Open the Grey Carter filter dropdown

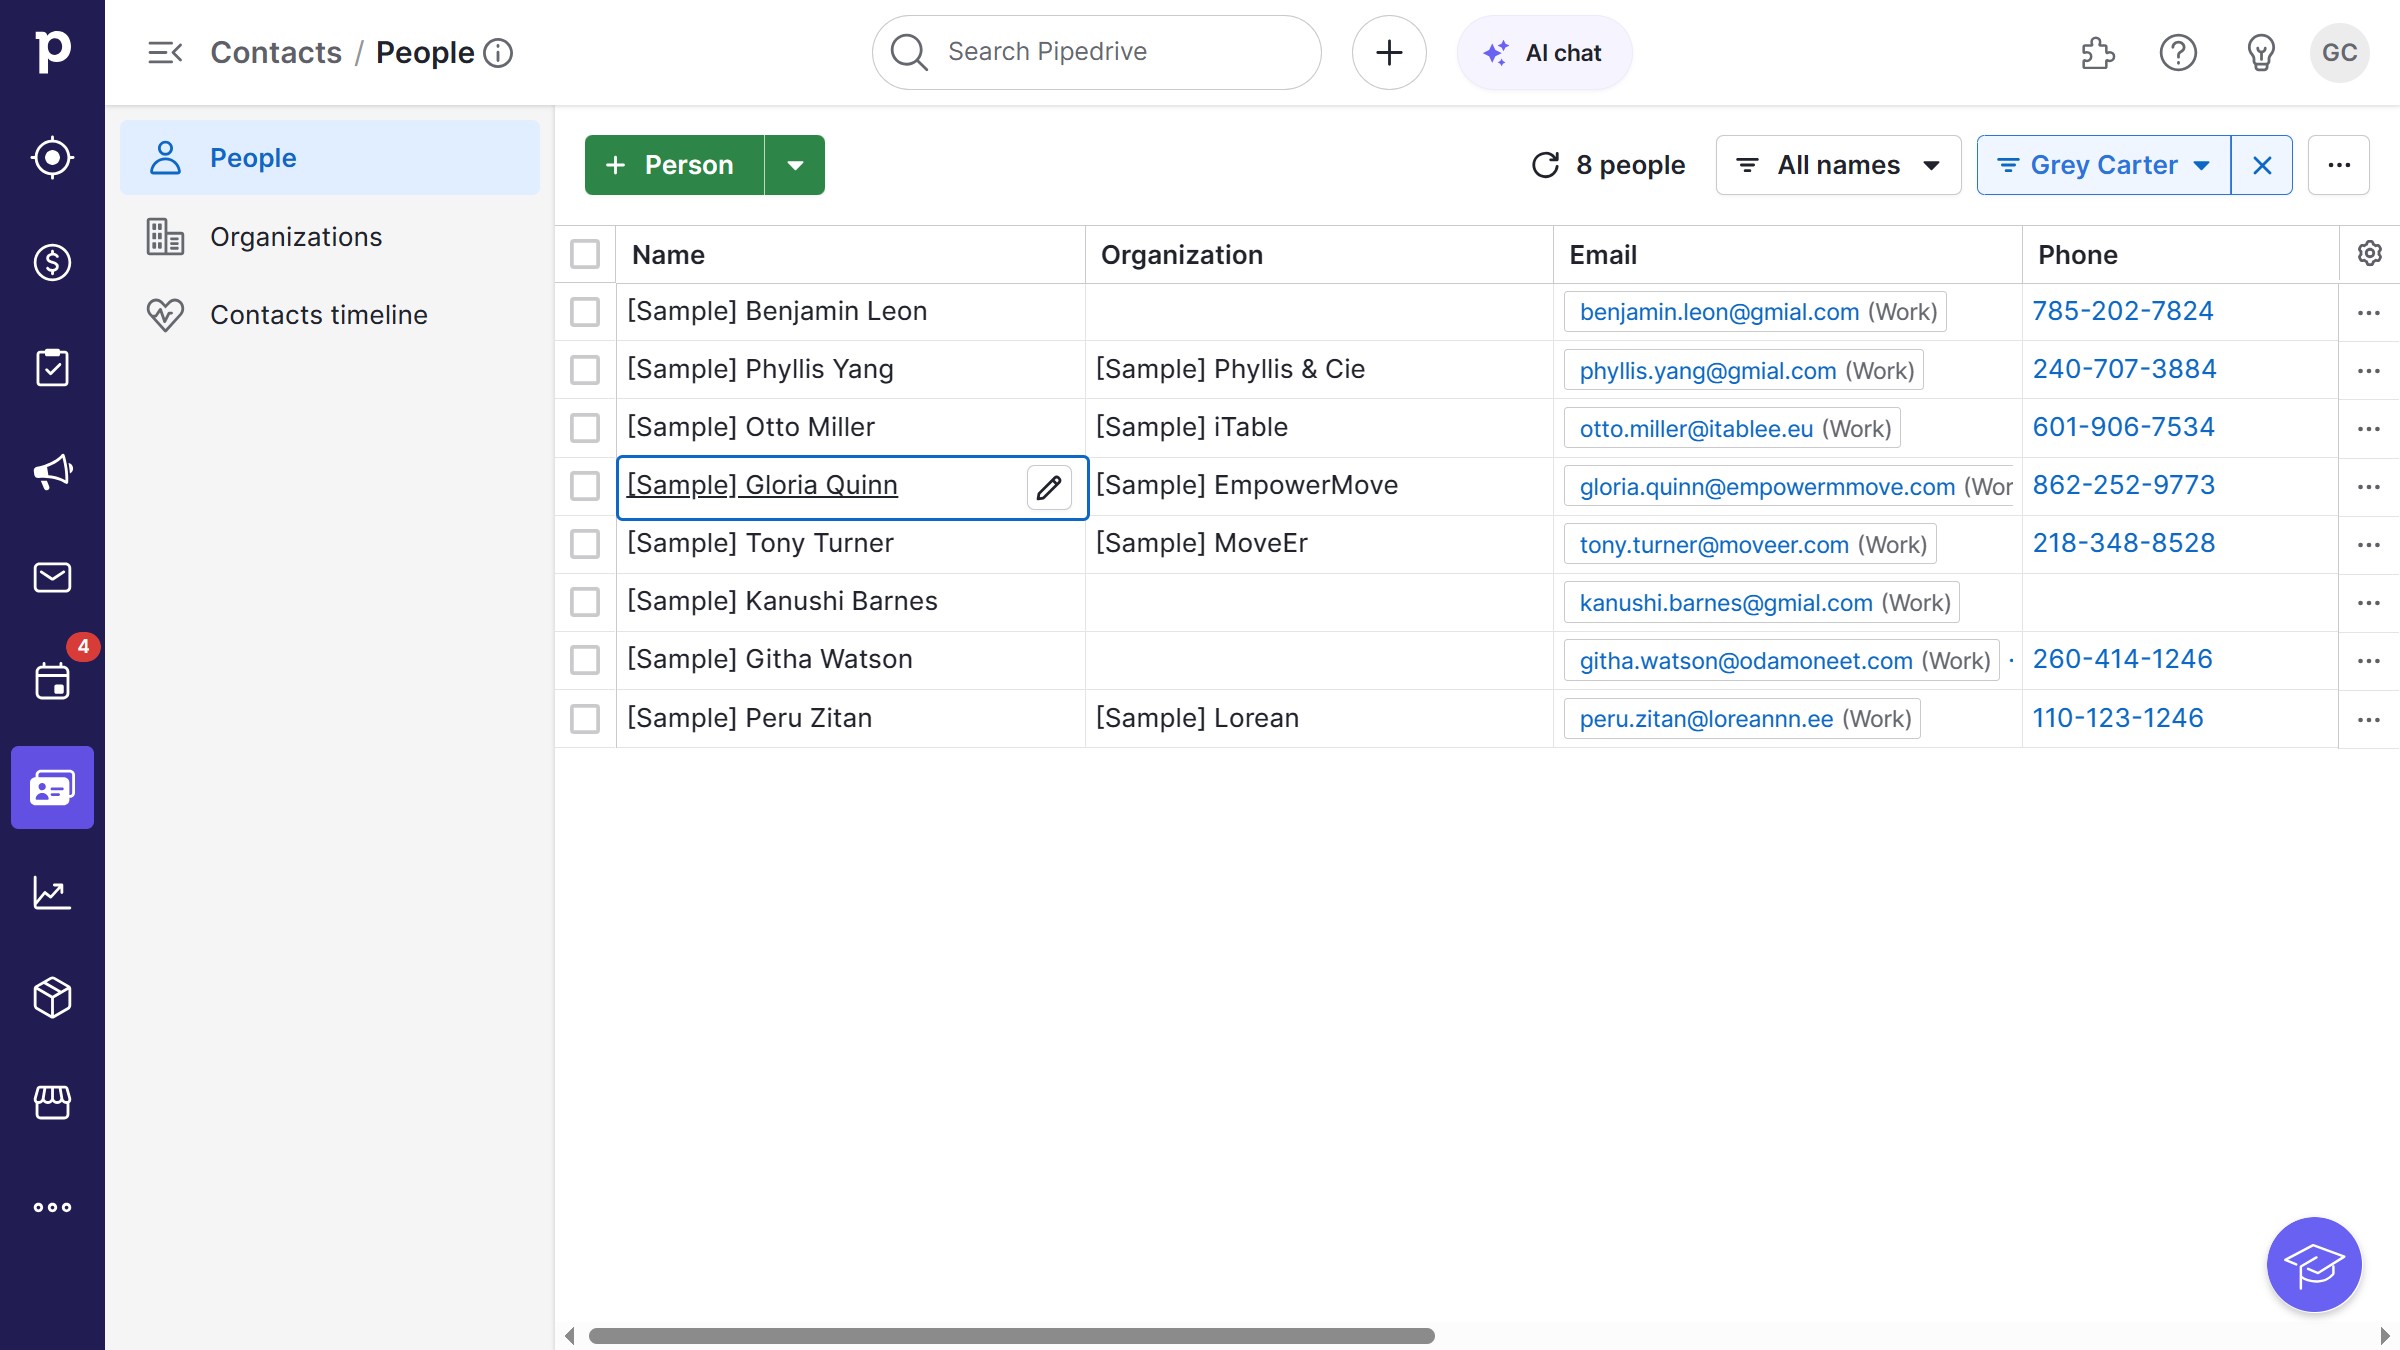pyautogui.click(x=2104, y=165)
